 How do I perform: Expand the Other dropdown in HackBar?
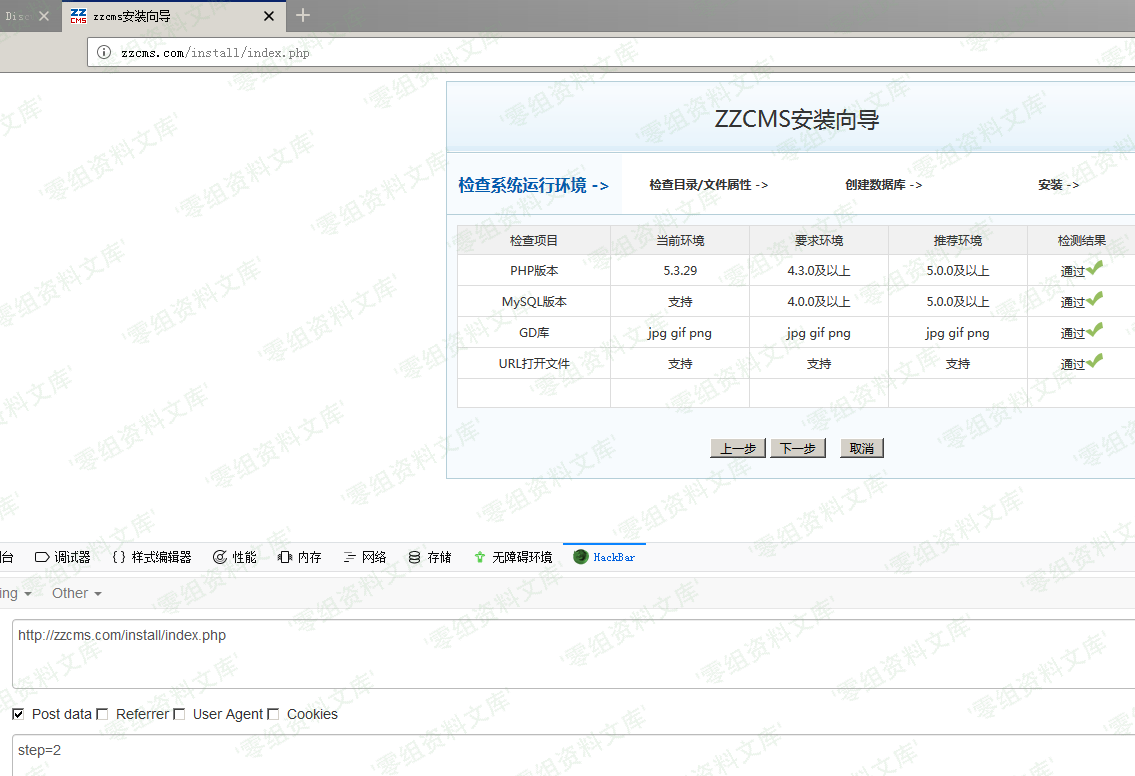(x=77, y=593)
